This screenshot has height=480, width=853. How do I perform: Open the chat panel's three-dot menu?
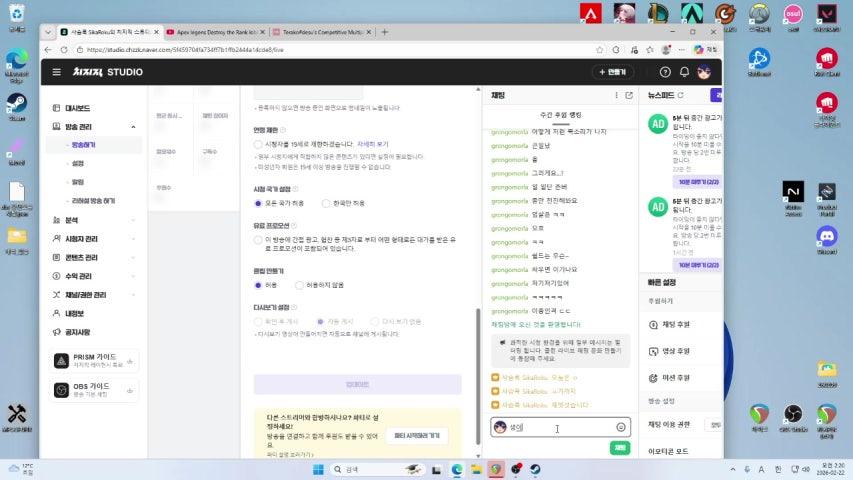[x=615, y=95]
